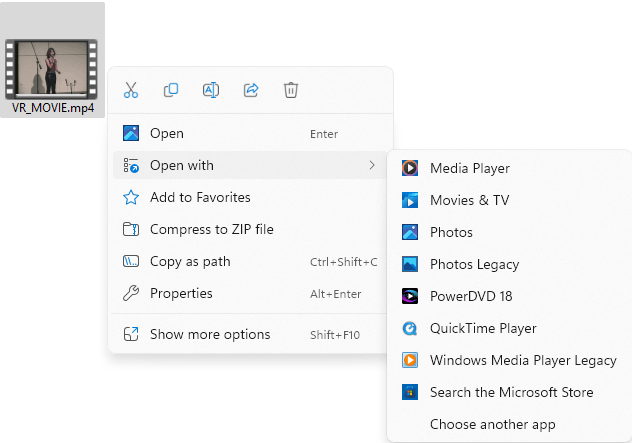Image resolution: width=632 pixels, height=443 pixels.
Task: Click the wrench icon beside Properties
Action: coord(131,293)
